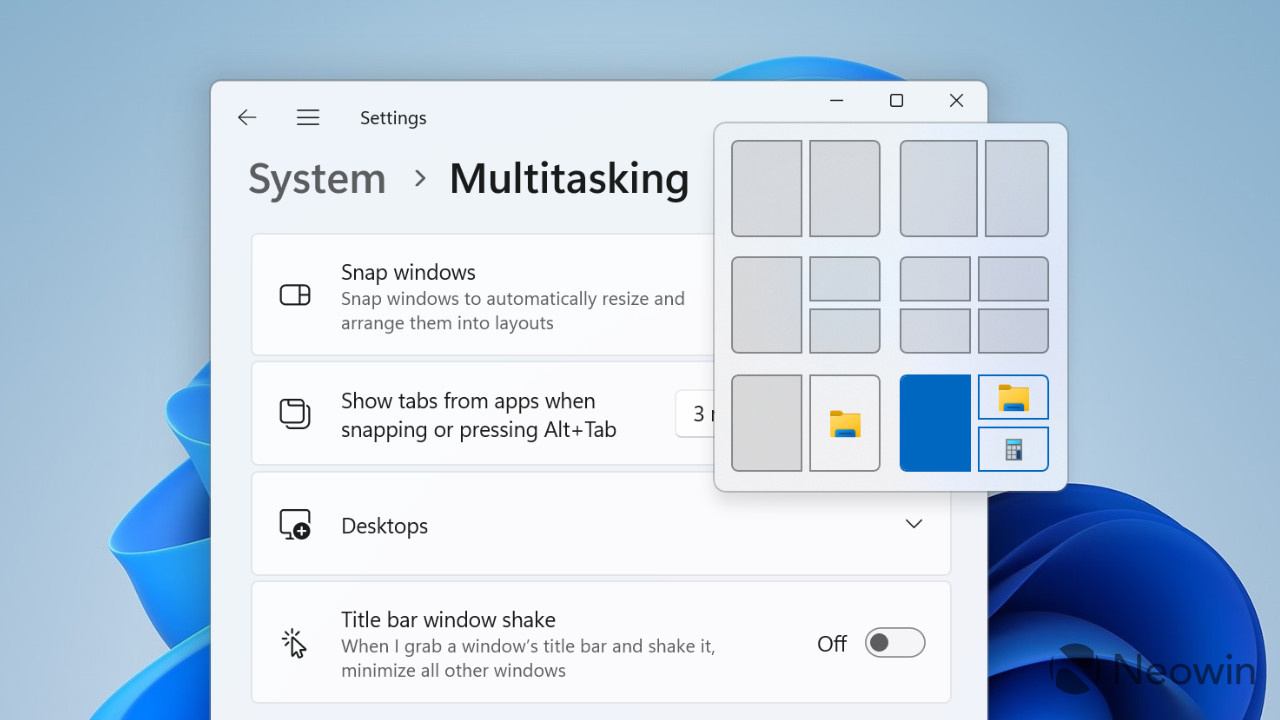Choose the two-column snap layout
This screenshot has height=720, width=1280.
point(805,188)
